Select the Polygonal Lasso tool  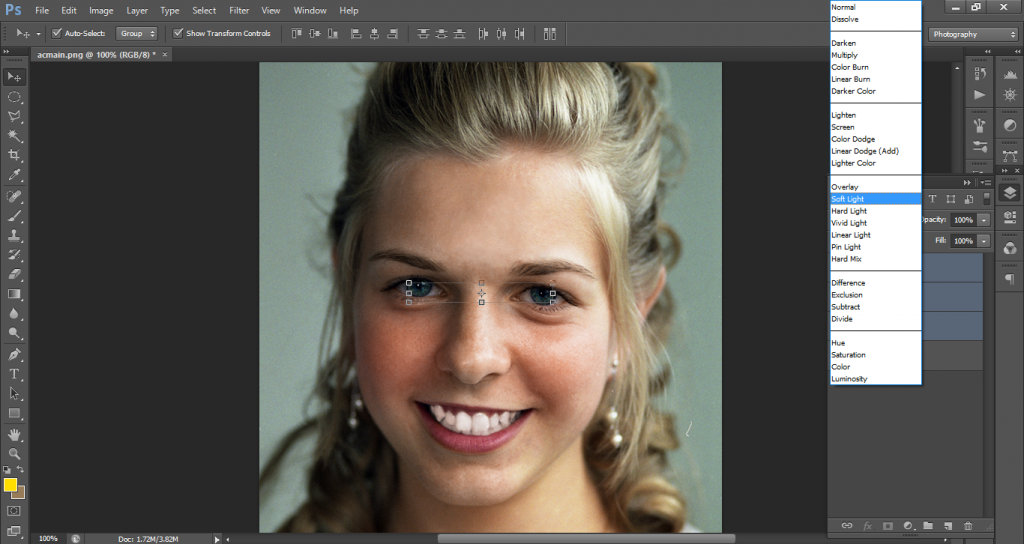[14, 116]
